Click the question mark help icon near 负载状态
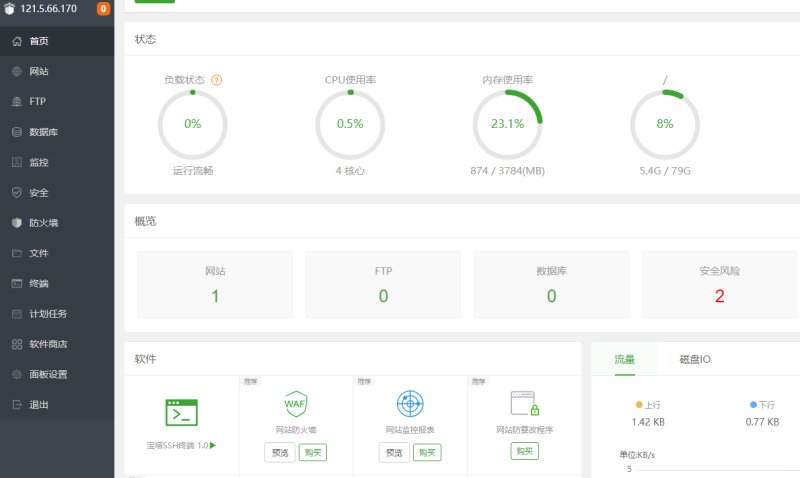The height and width of the screenshot is (478, 800). 216,80
